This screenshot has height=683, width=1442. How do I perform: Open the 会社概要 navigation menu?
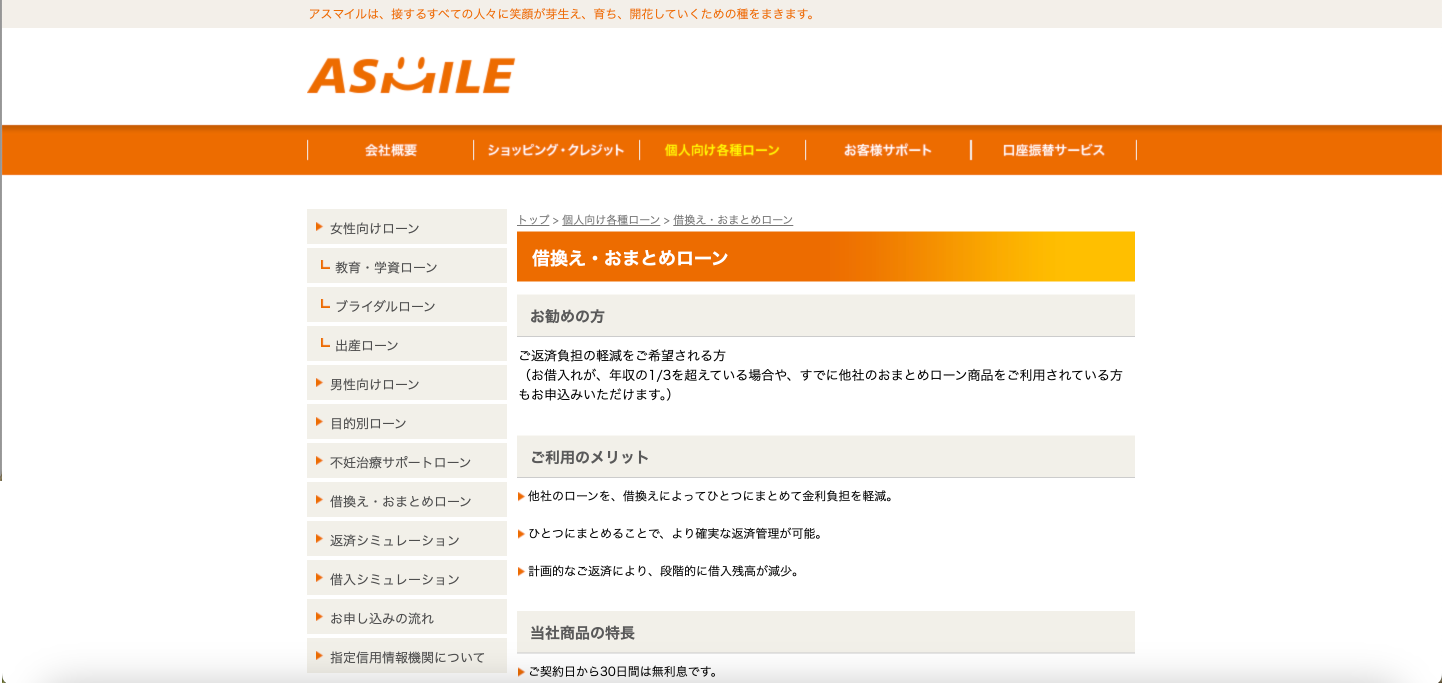click(x=390, y=150)
